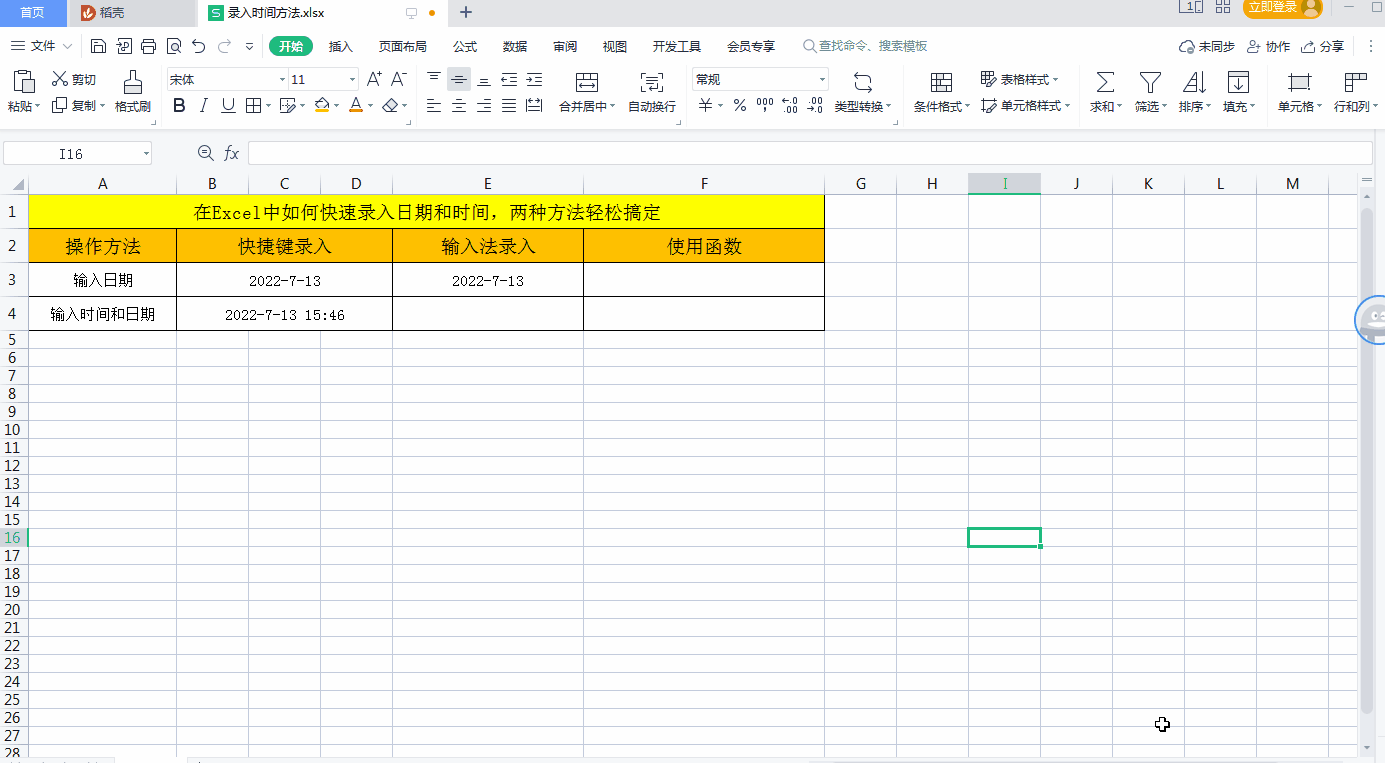Click Merge and Center (合并居中) icon

click(x=587, y=82)
